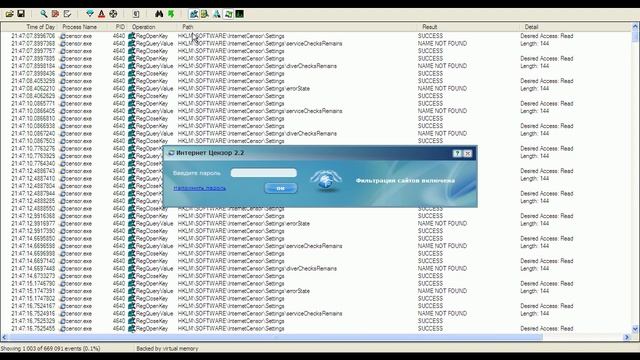Select the errorState path cell at 21:47:08.4062210
This screenshot has height=360, width=640.
(244, 89)
